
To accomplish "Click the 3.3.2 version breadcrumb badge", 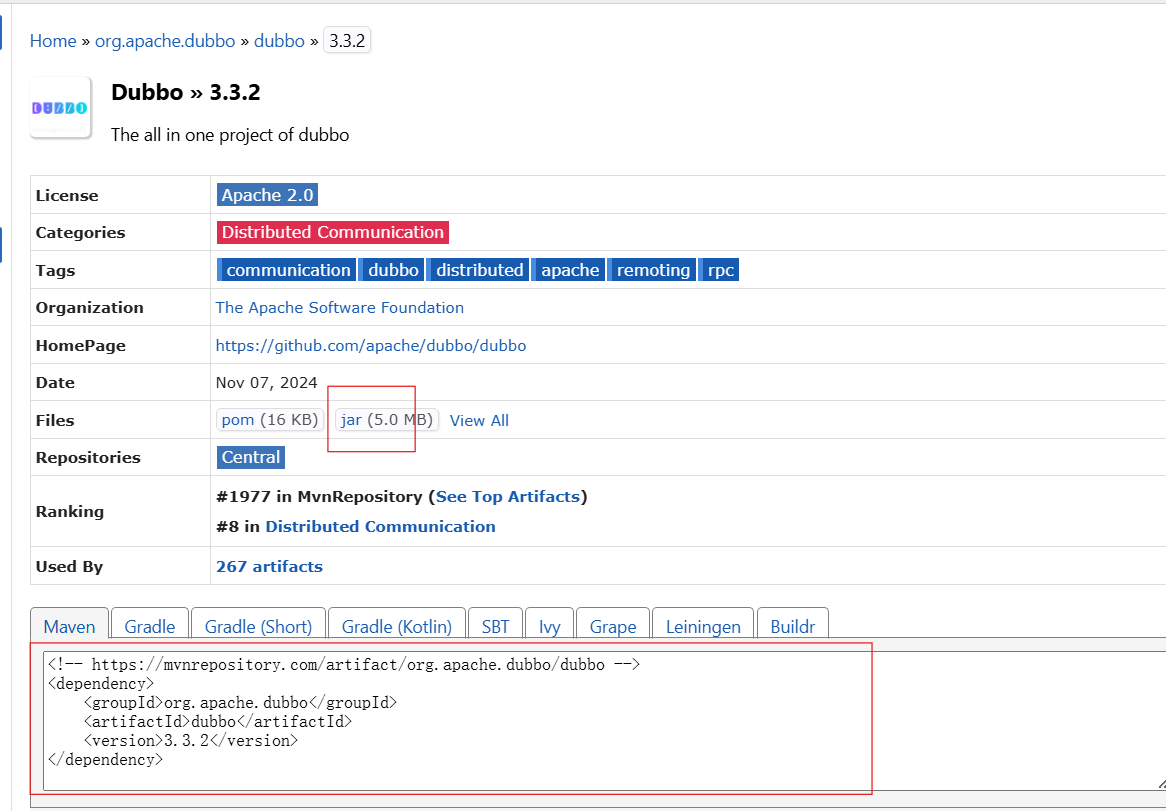I will pos(347,41).
